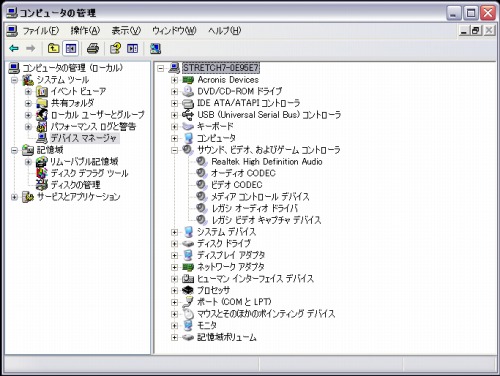The height and width of the screenshot is (376, 500).
Task: Collapse the サウンド、ビデオ、およびゲーム コントローラ node
Action: click(x=174, y=150)
